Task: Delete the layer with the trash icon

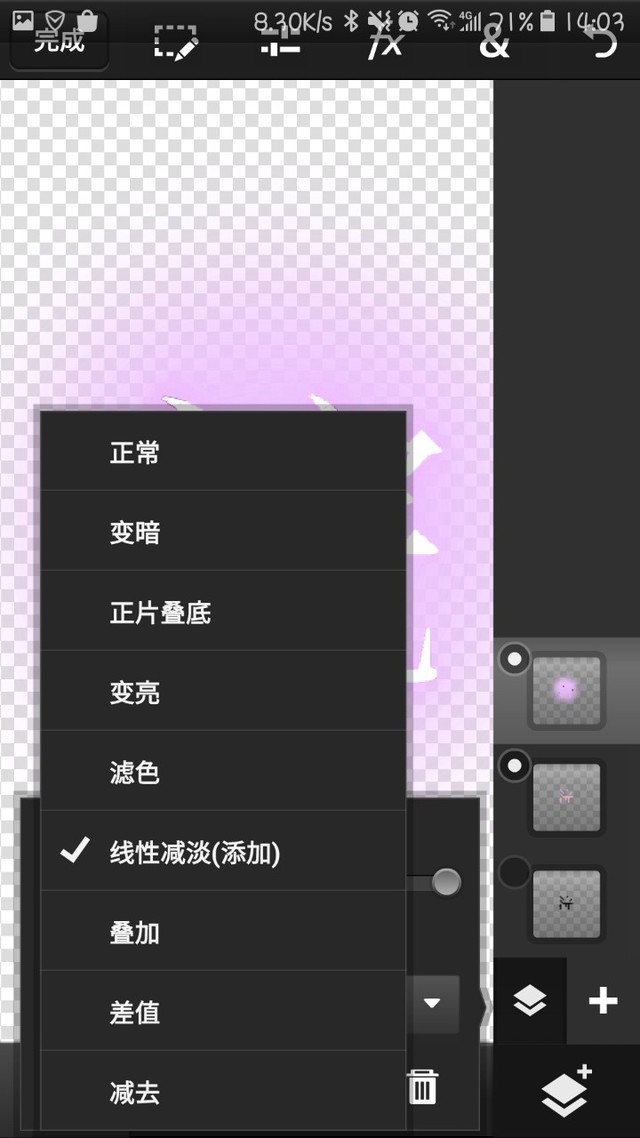Action: tap(422, 1086)
